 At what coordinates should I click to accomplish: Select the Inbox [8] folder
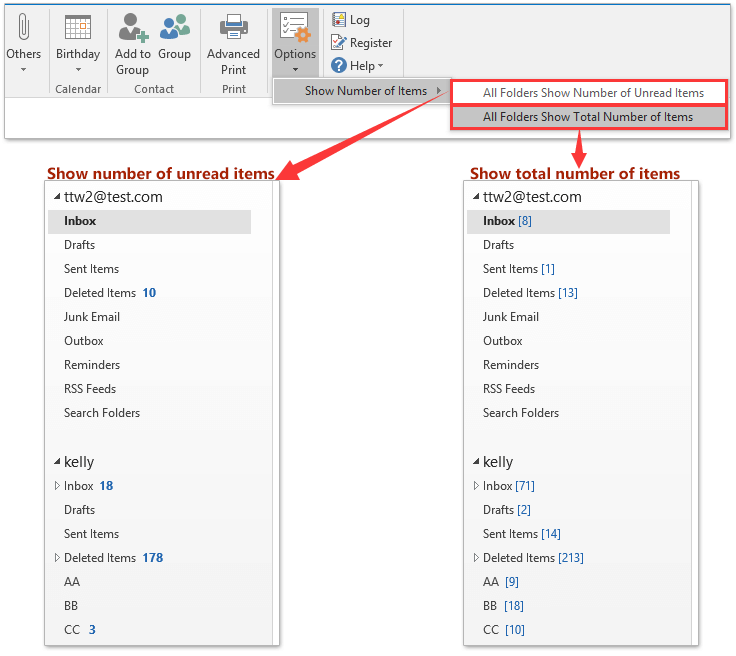click(x=507, y=221)
